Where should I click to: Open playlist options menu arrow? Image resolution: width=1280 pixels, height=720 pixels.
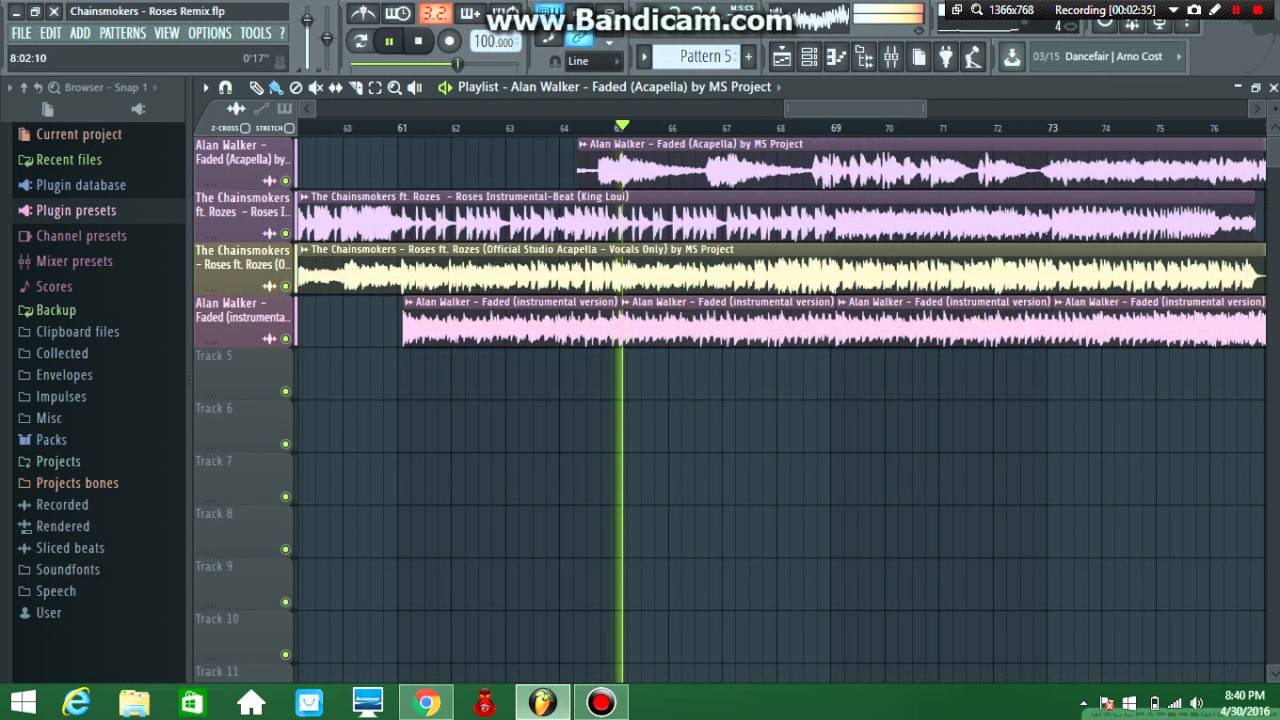pyautogui.click(x=206, y=88)
